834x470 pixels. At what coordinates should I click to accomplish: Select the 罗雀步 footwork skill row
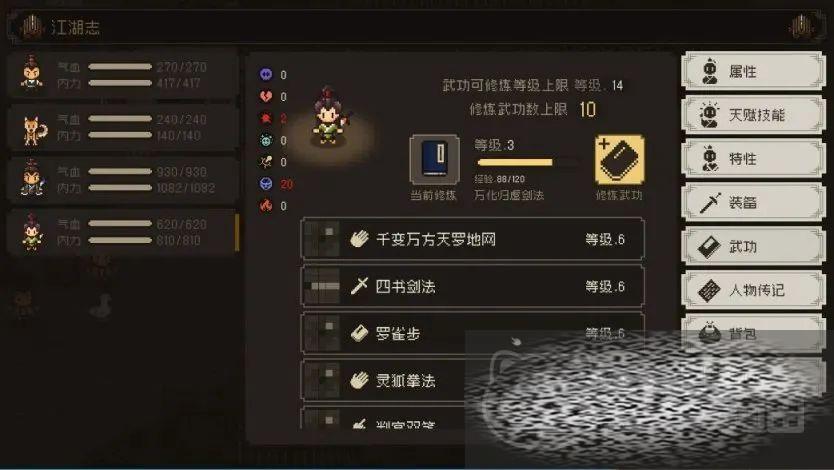(473, 333)
